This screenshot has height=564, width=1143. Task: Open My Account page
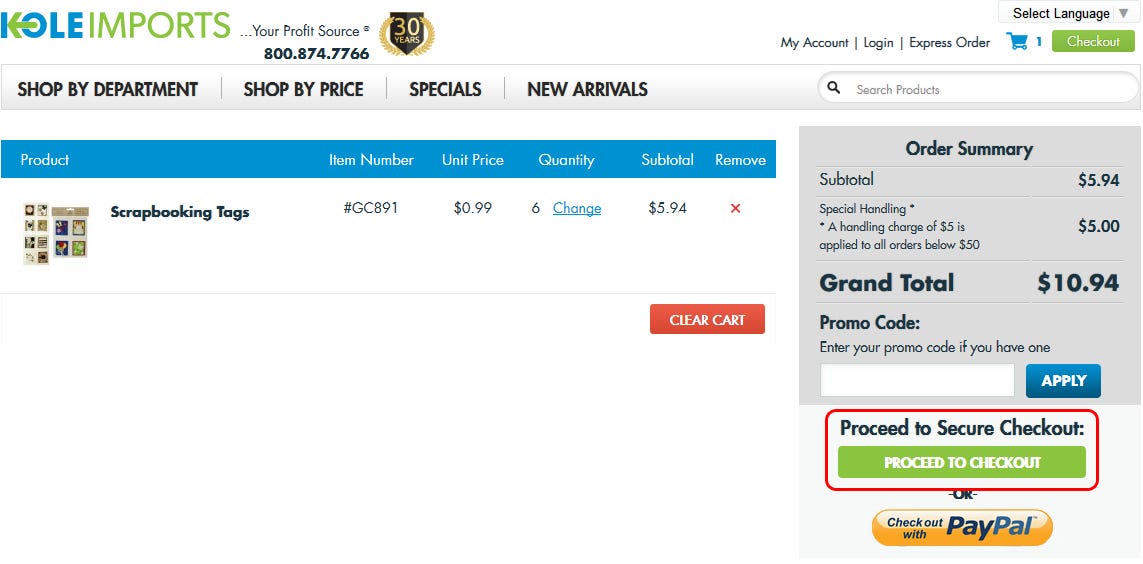(814, 42)
